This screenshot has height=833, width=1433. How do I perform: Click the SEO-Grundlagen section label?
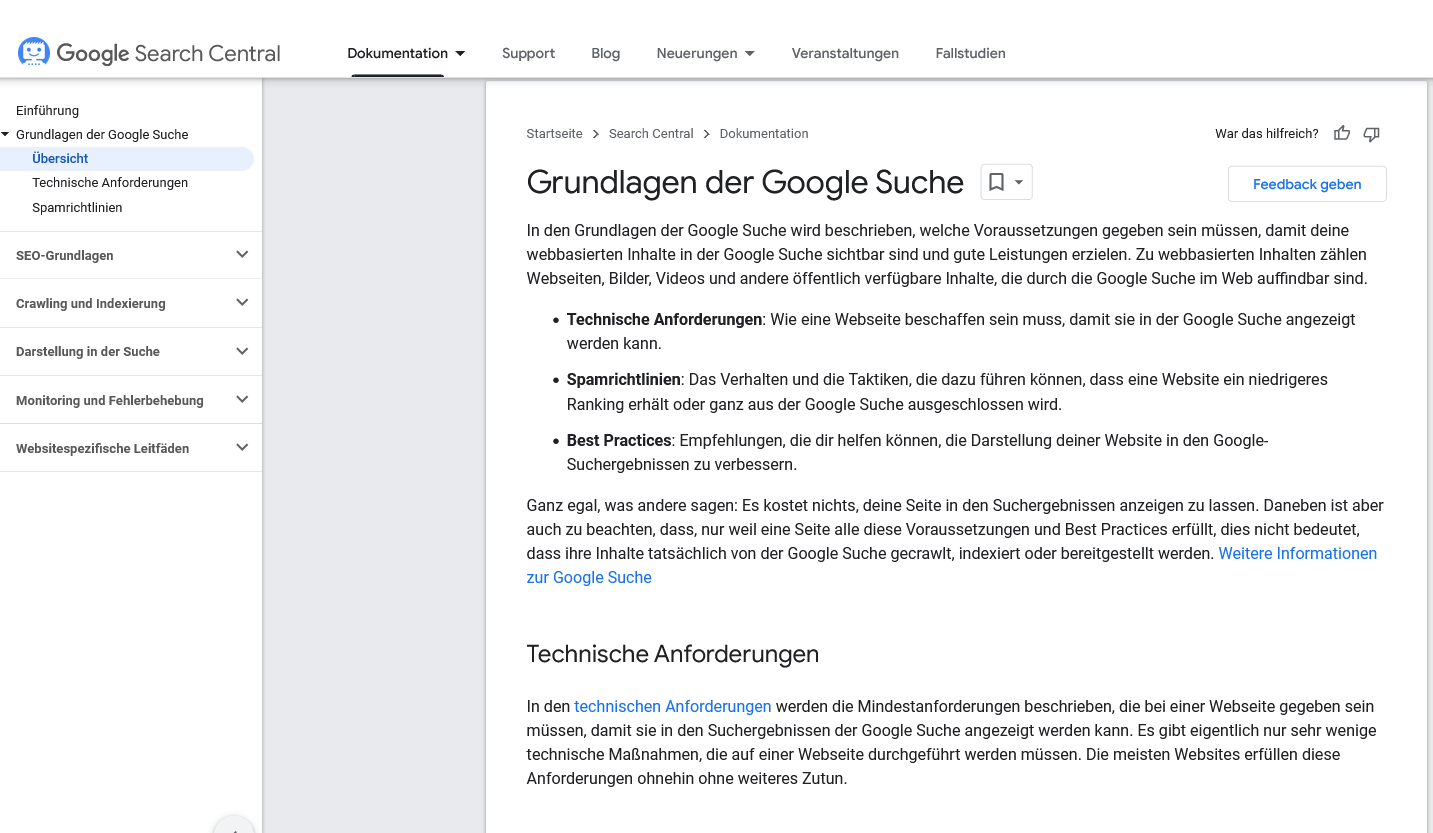[x=64, y=256]
